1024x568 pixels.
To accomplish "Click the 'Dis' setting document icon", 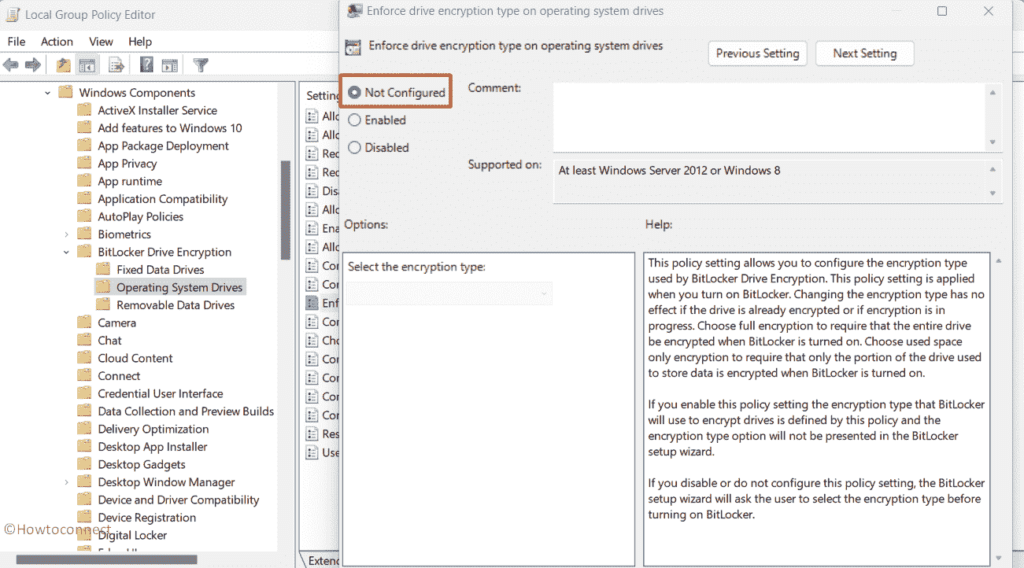I will point(312,191).
